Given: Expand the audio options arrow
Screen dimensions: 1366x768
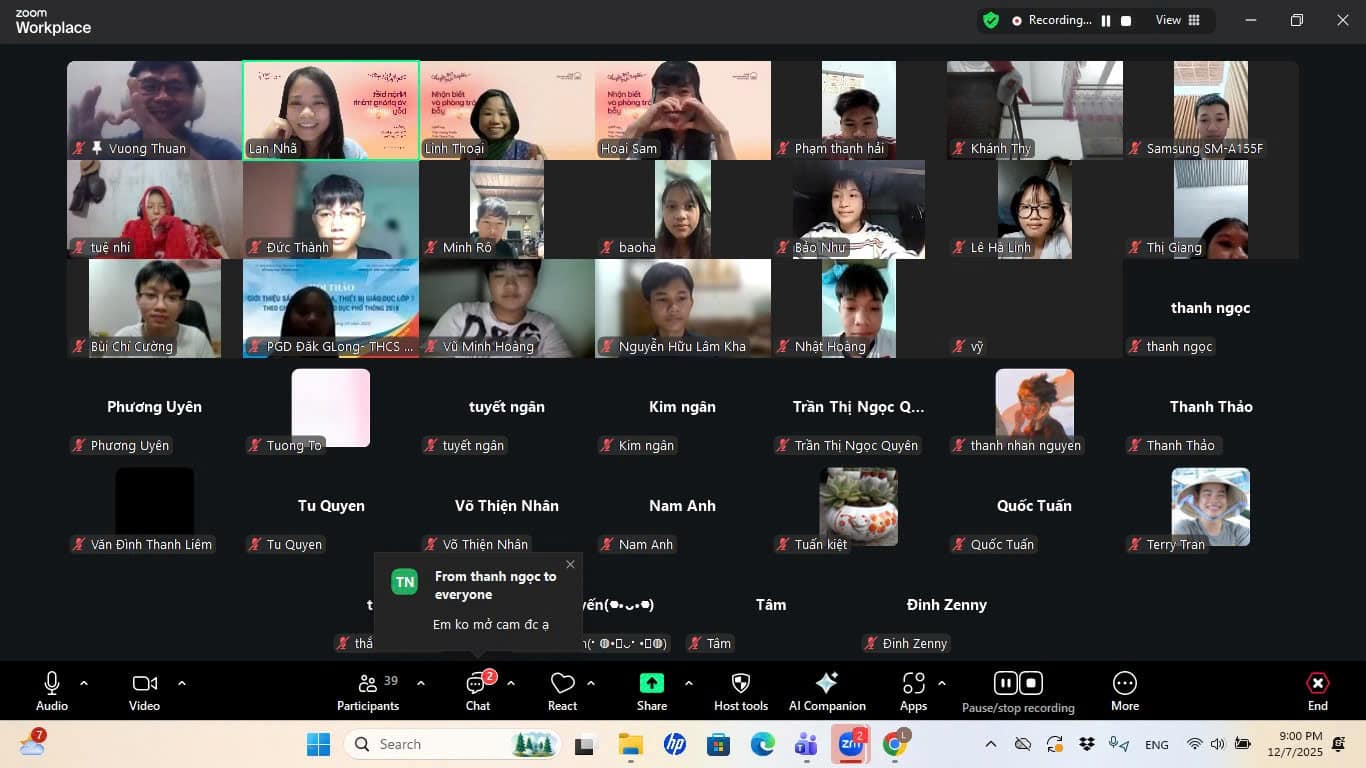Looking at the screenshot, I should (84, 683).
